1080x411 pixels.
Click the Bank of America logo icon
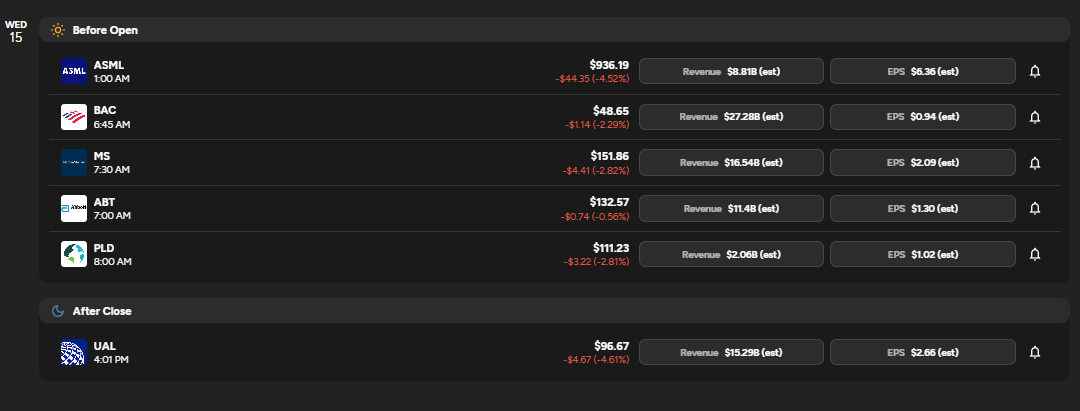pos(74,117)
